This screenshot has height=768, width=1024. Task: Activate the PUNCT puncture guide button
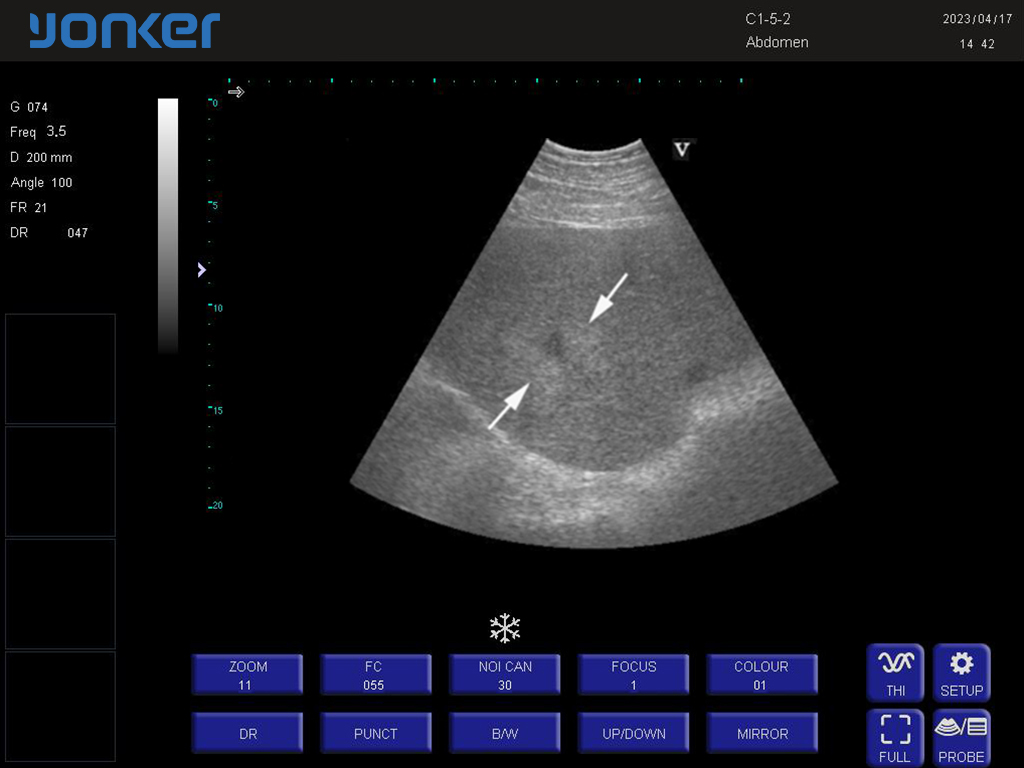(x=375, y=733)
